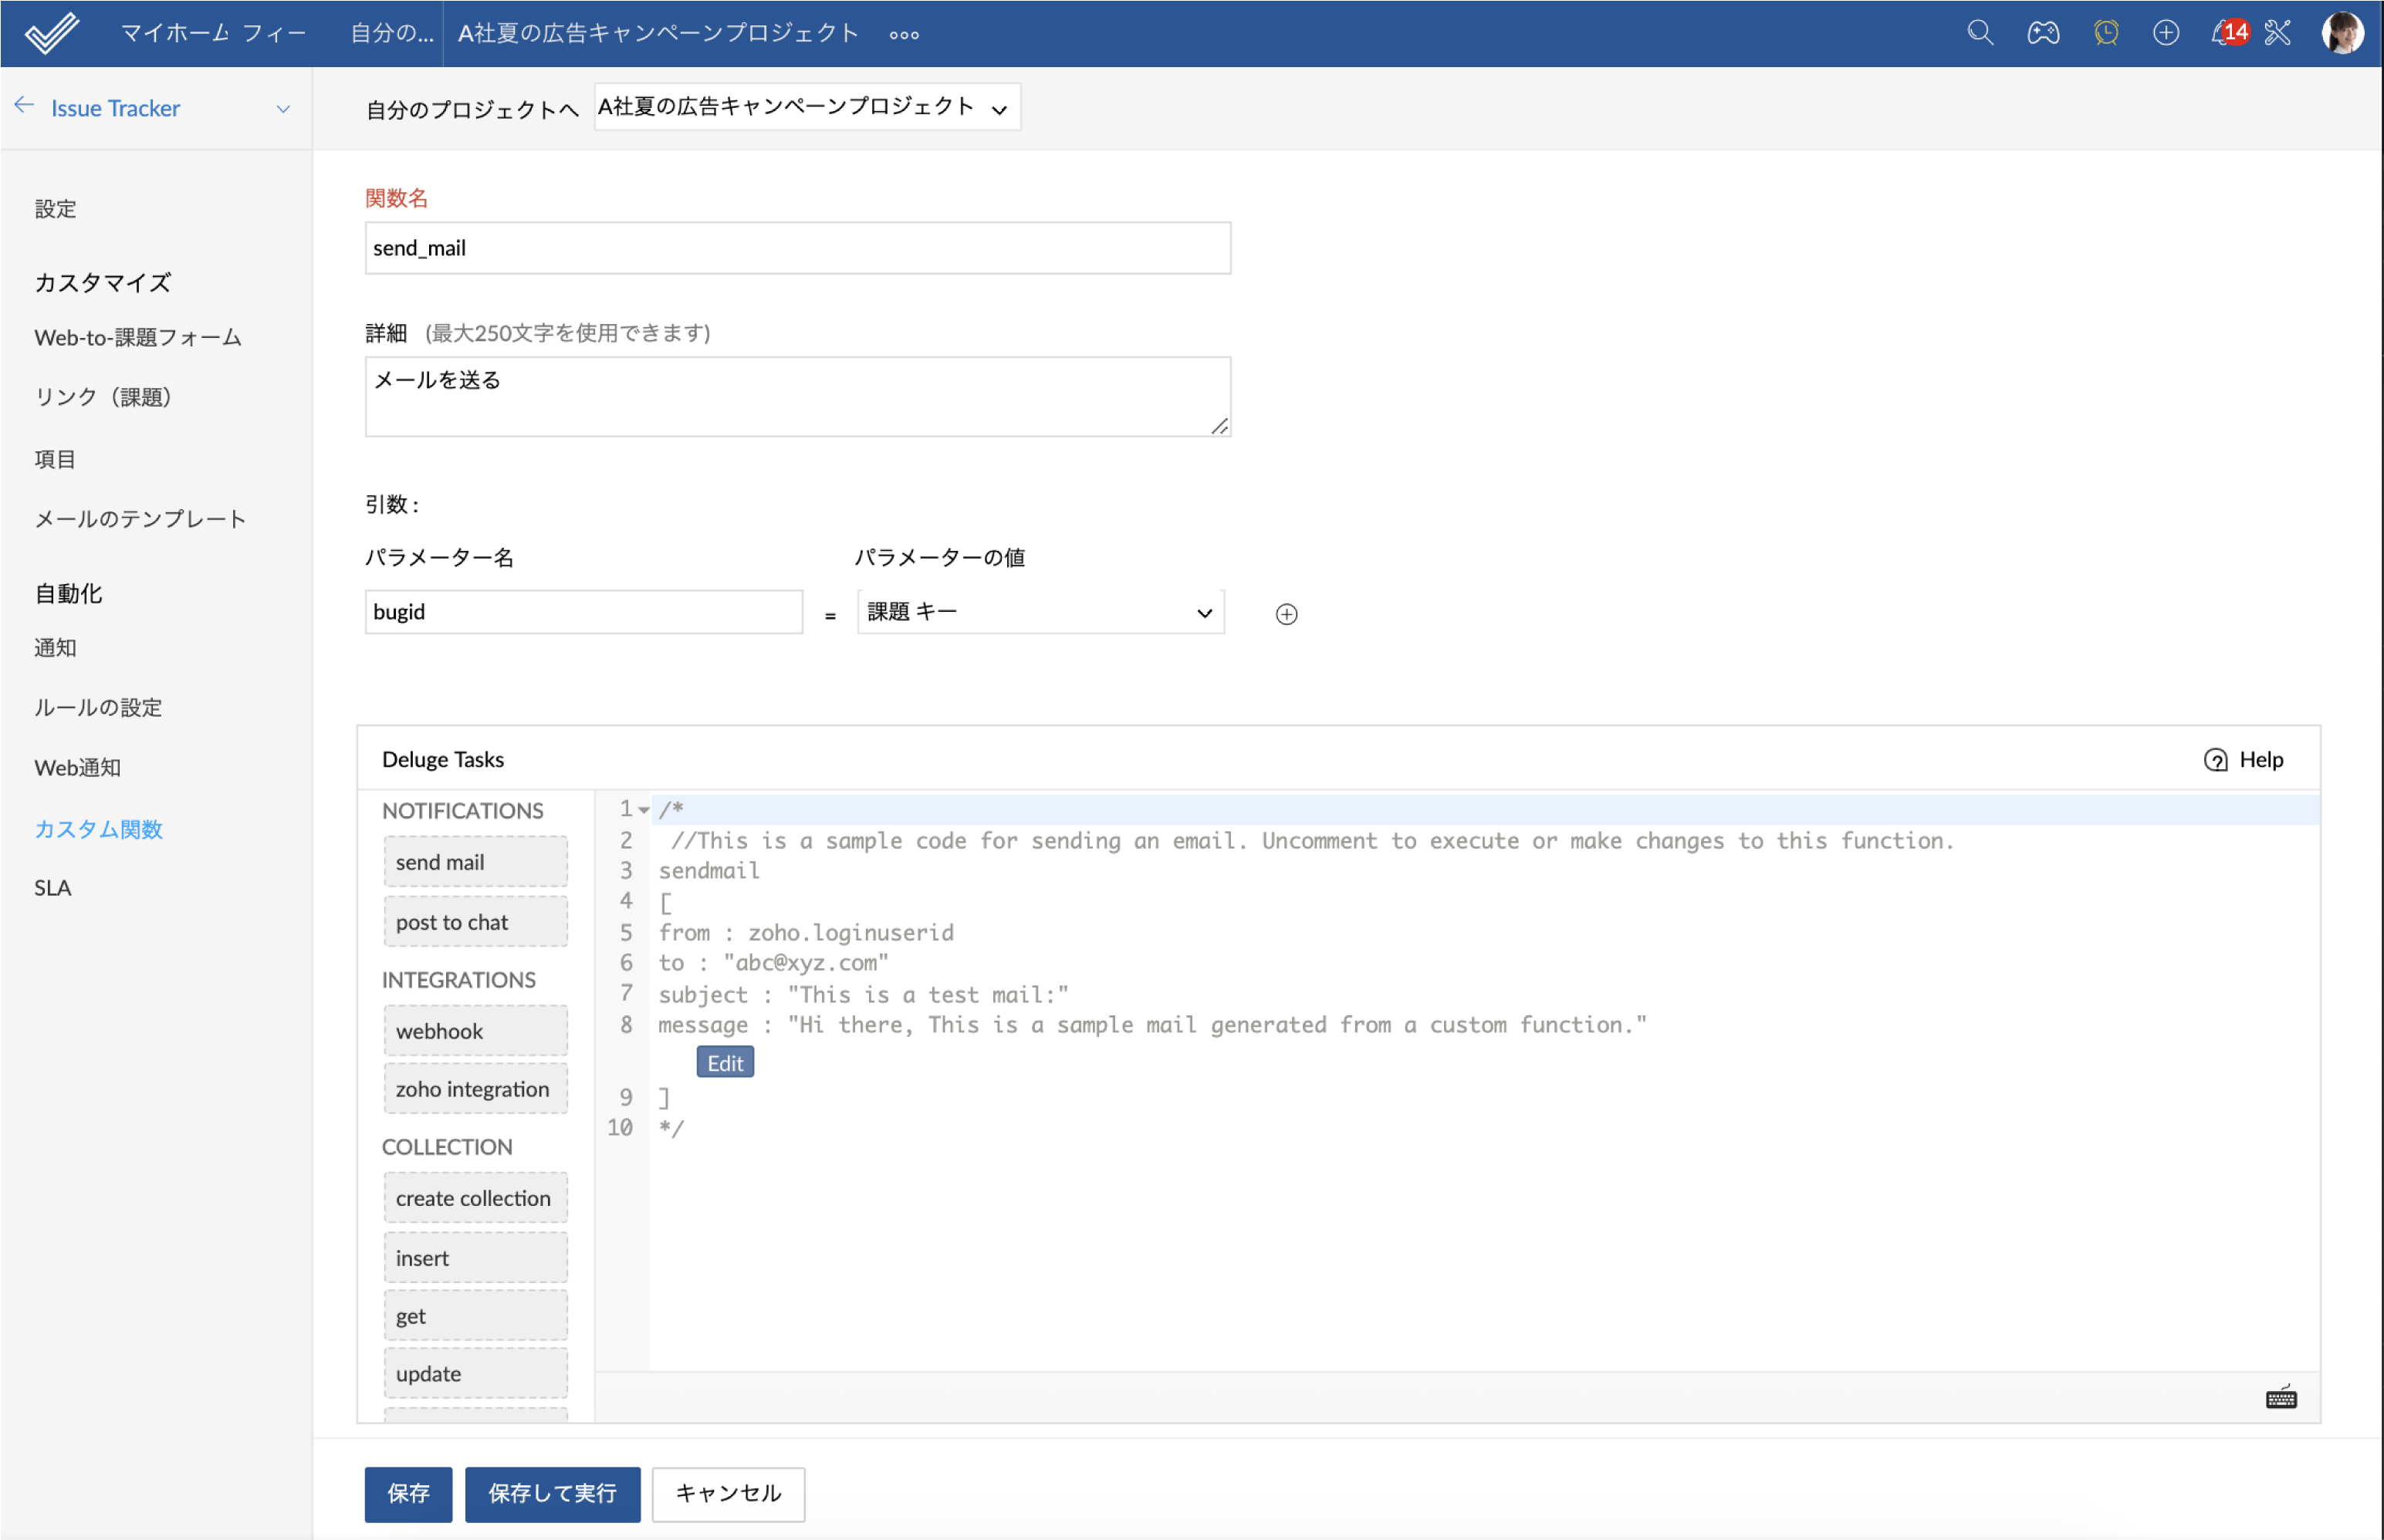
Task: Open the user profile avatar
Action: tap(2342, 33)
